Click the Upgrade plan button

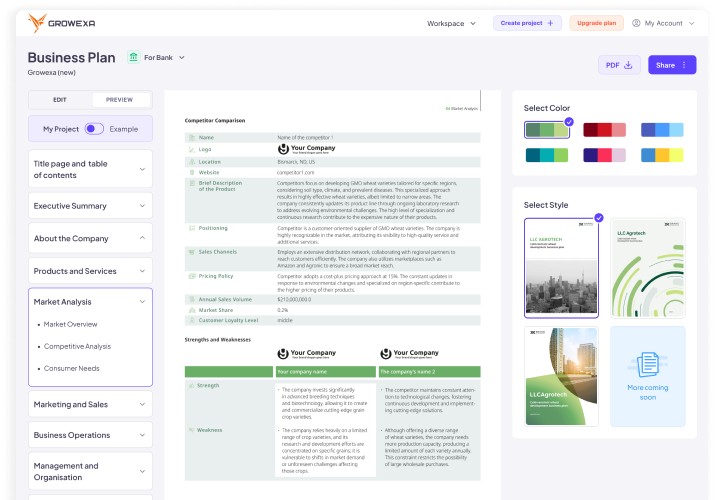(x=596, y=23)
